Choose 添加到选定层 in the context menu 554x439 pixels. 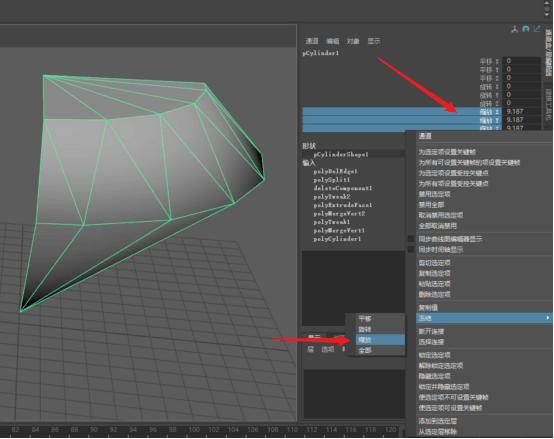coord(437,421)
